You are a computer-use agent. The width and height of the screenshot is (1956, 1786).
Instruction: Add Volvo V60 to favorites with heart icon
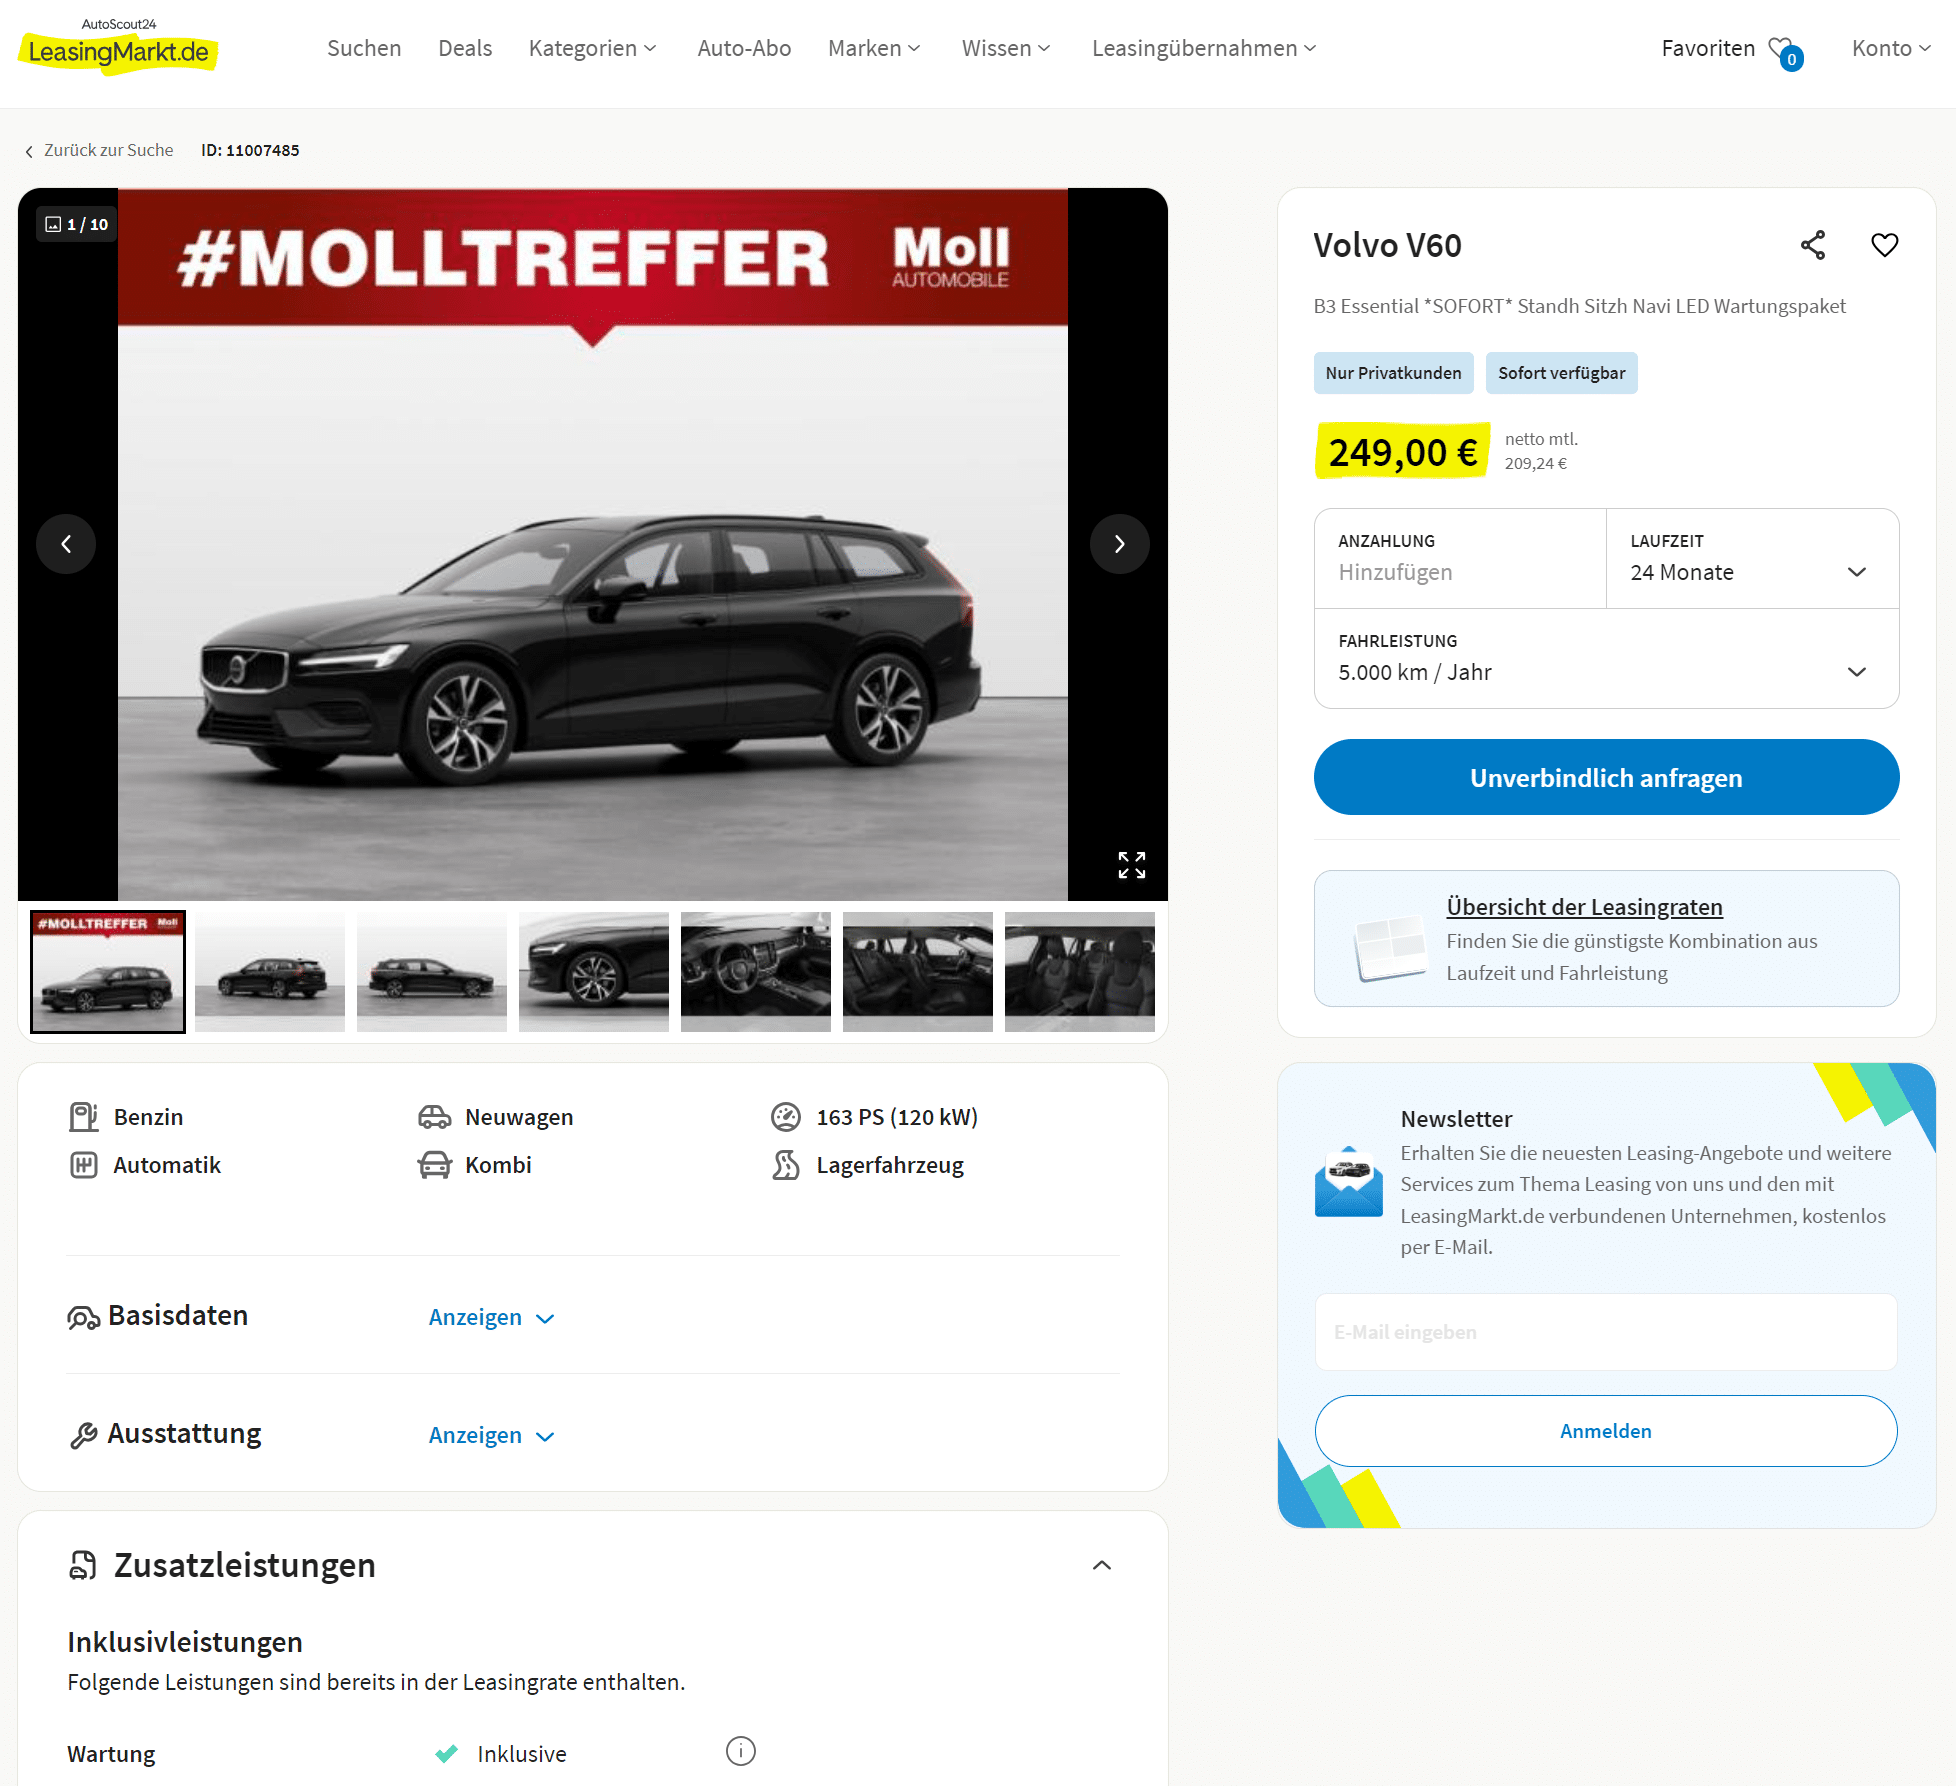click(1884, 245)
